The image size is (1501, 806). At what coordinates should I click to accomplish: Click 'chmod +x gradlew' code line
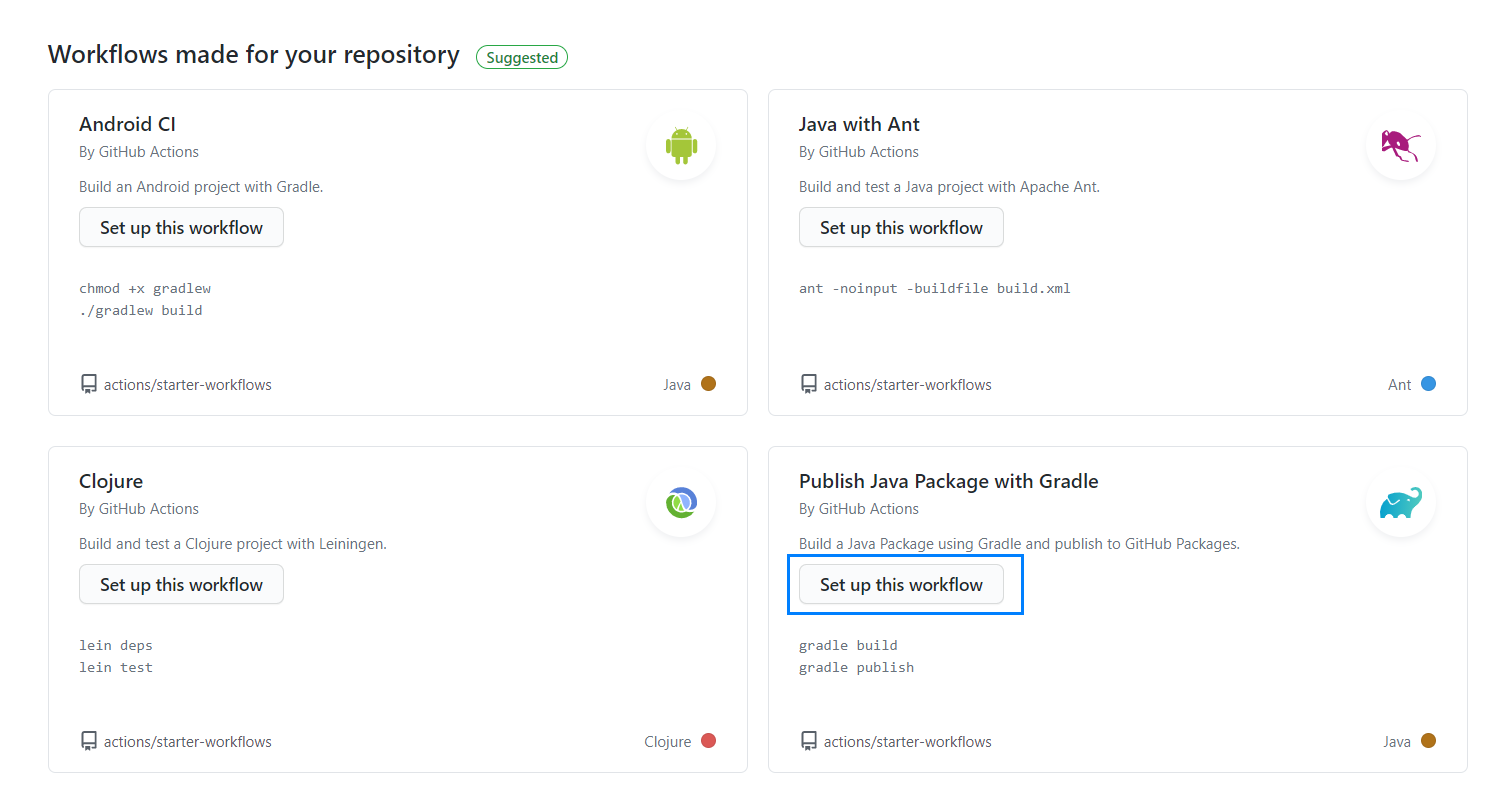click(x=145, y=288)
